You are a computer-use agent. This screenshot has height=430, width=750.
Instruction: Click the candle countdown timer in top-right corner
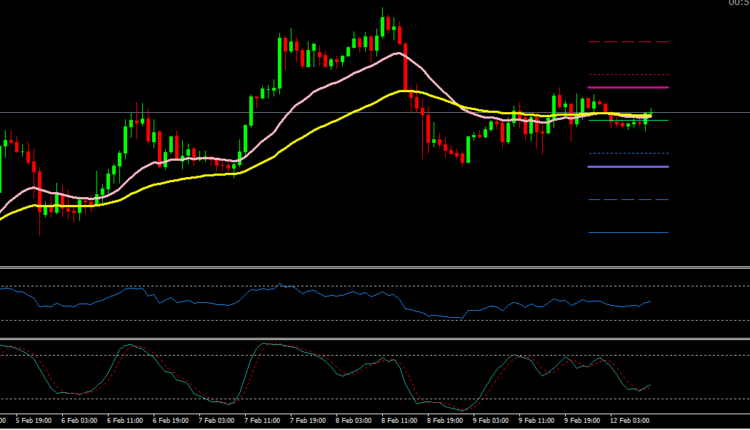pyautogui.click(x=739, y=4)
